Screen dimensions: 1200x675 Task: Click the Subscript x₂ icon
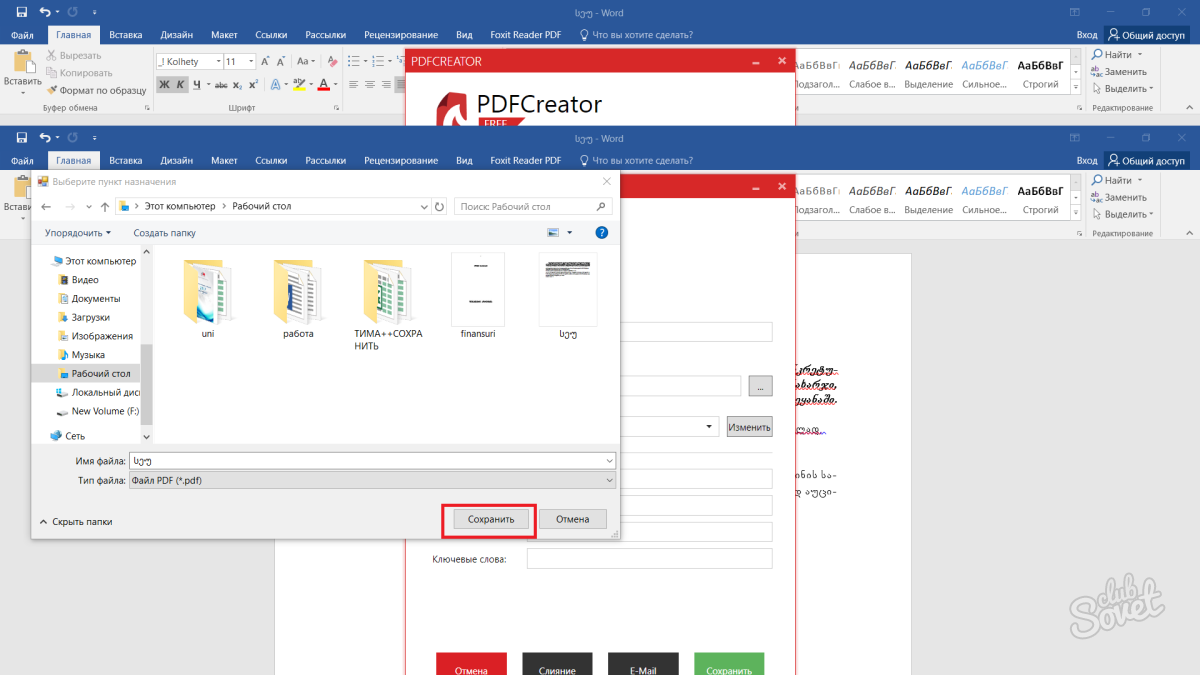coord(234,85)
